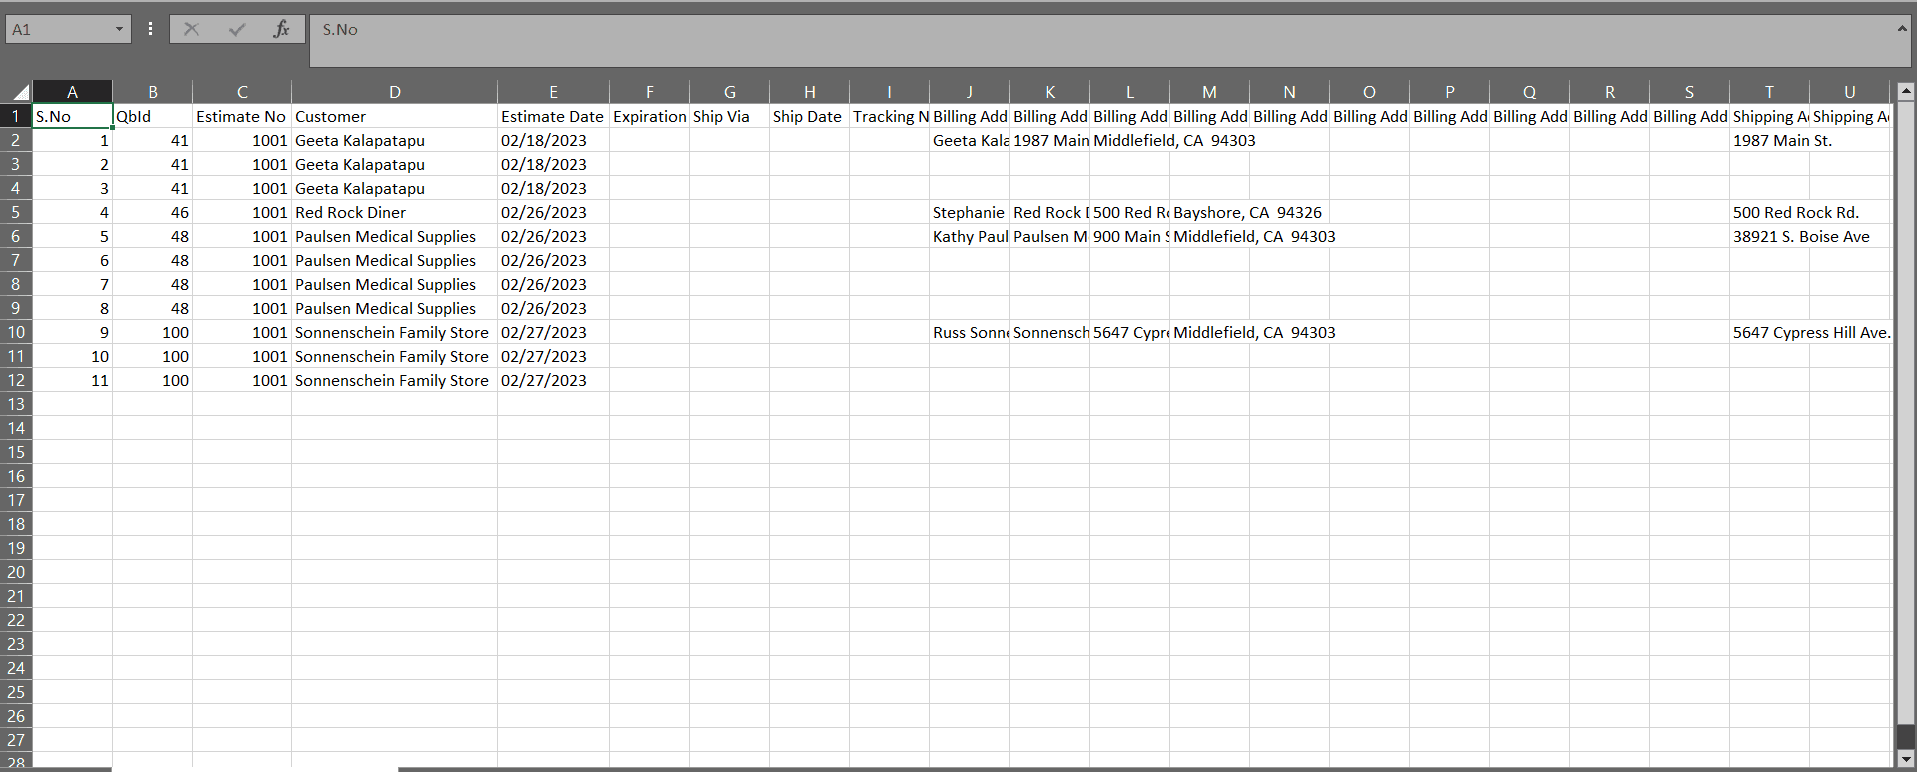The height and width of the screenshot is (772, 1917).
Task: Select Sonnenschein Family Store cell in row 10
Action: click(394, 332)
